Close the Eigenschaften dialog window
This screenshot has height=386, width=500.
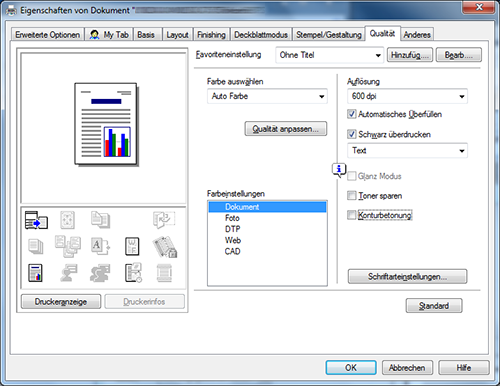coord(479,7)
